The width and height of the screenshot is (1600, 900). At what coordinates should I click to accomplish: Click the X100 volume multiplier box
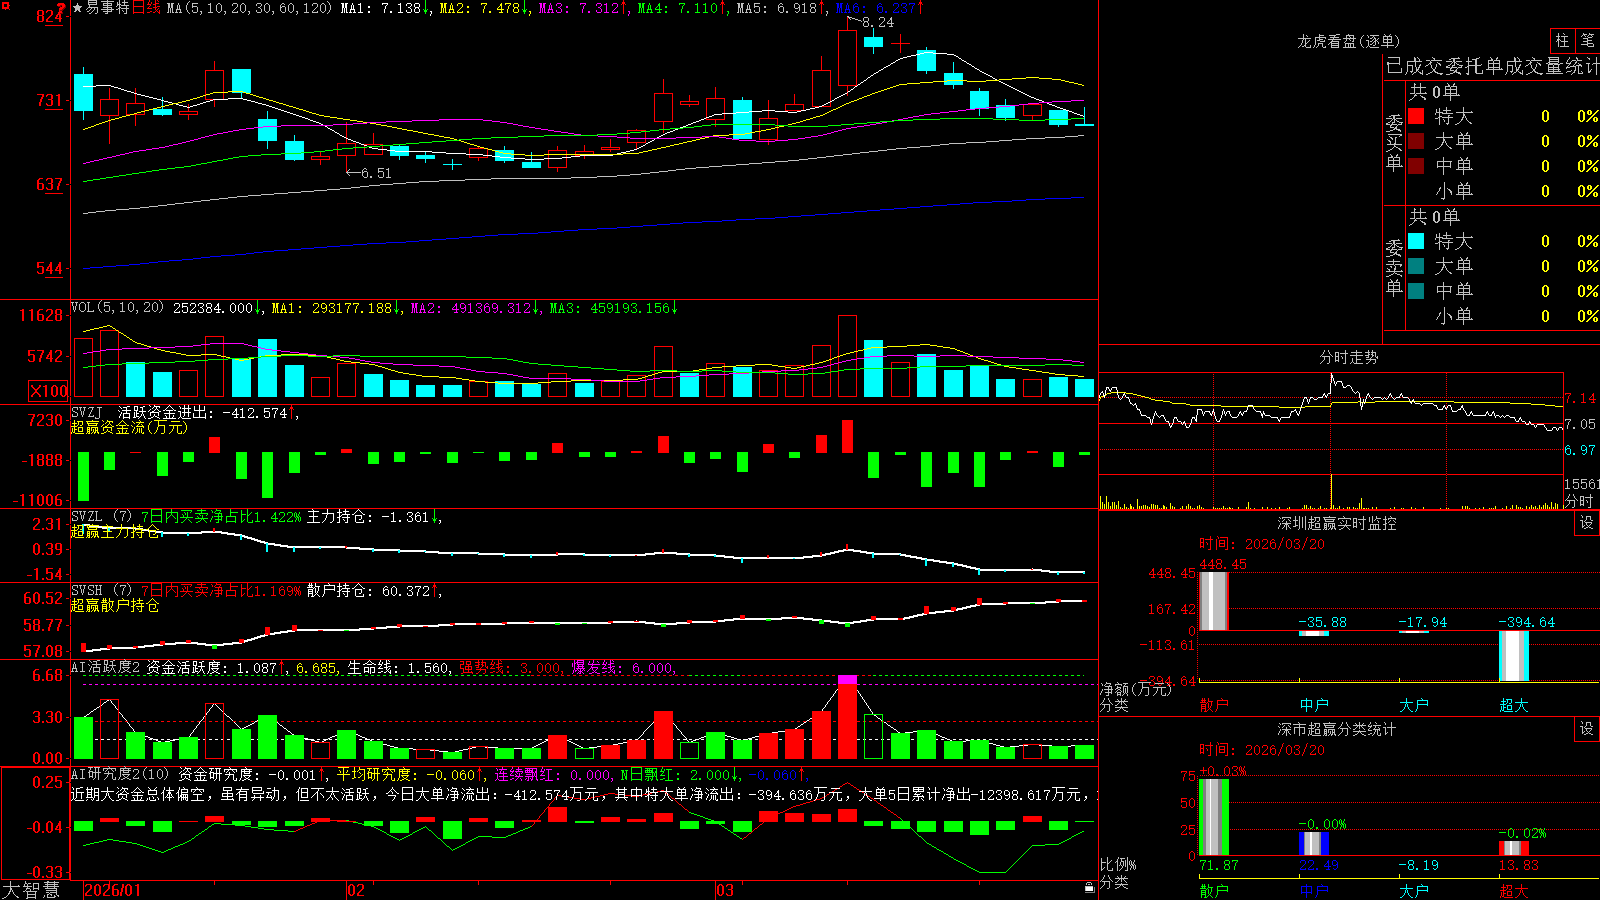click(48, 391)
